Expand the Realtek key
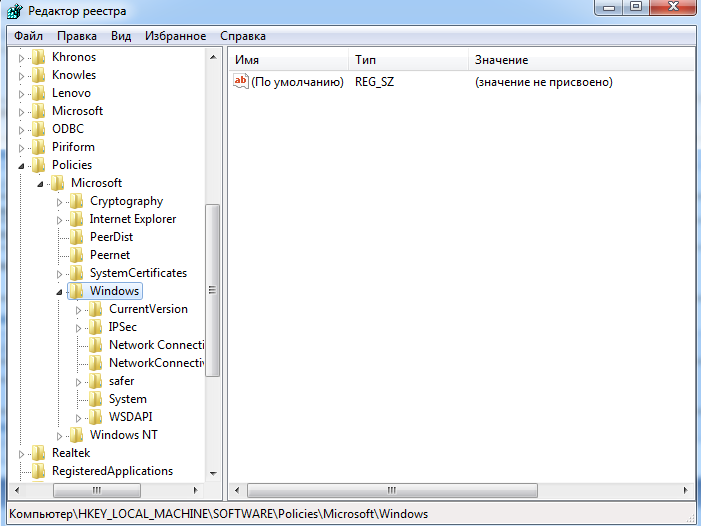This screenshot has height=526, width=701. 21,454
